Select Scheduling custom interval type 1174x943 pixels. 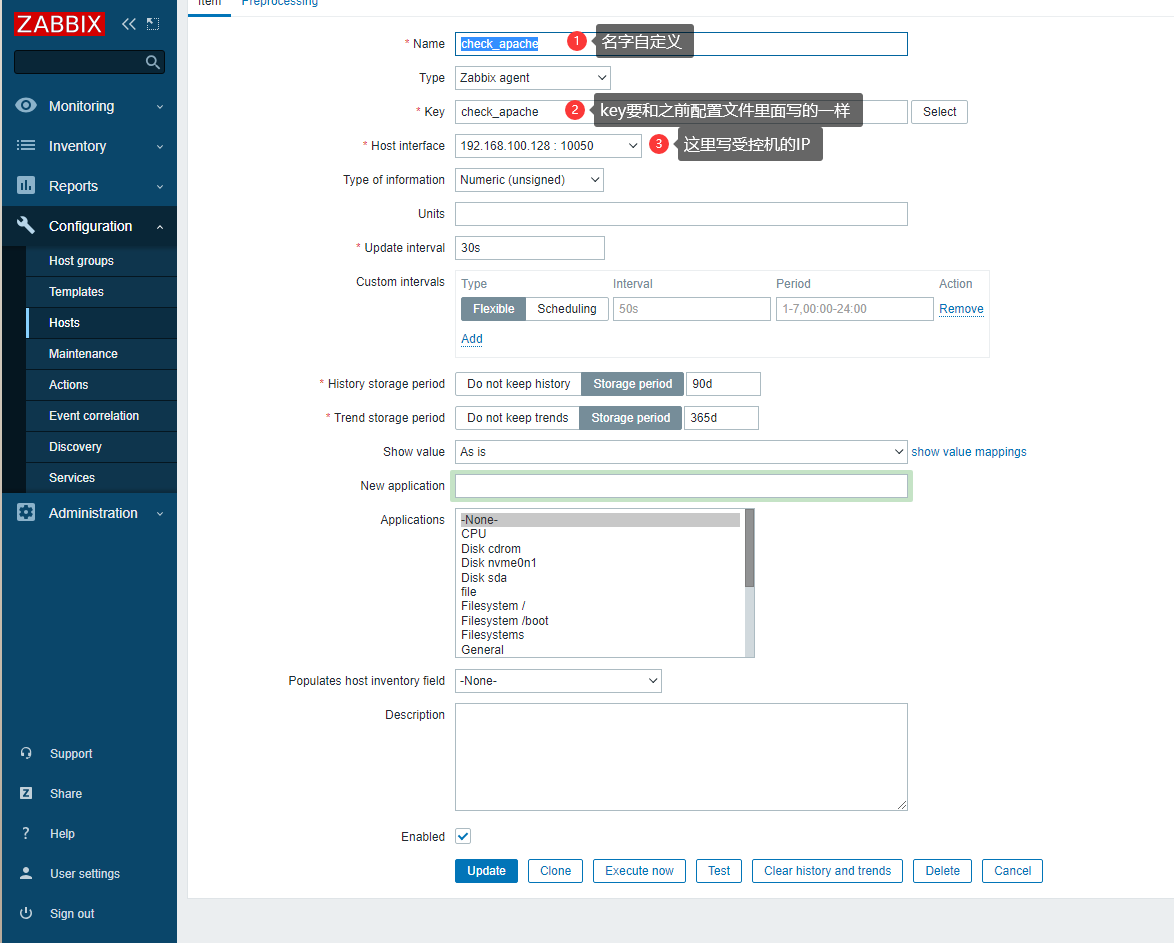(566, 309)
